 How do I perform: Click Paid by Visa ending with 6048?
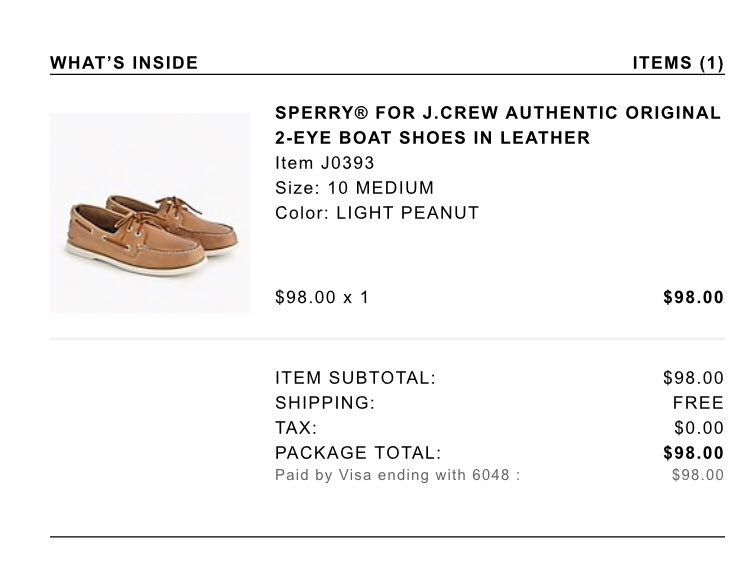397,475
